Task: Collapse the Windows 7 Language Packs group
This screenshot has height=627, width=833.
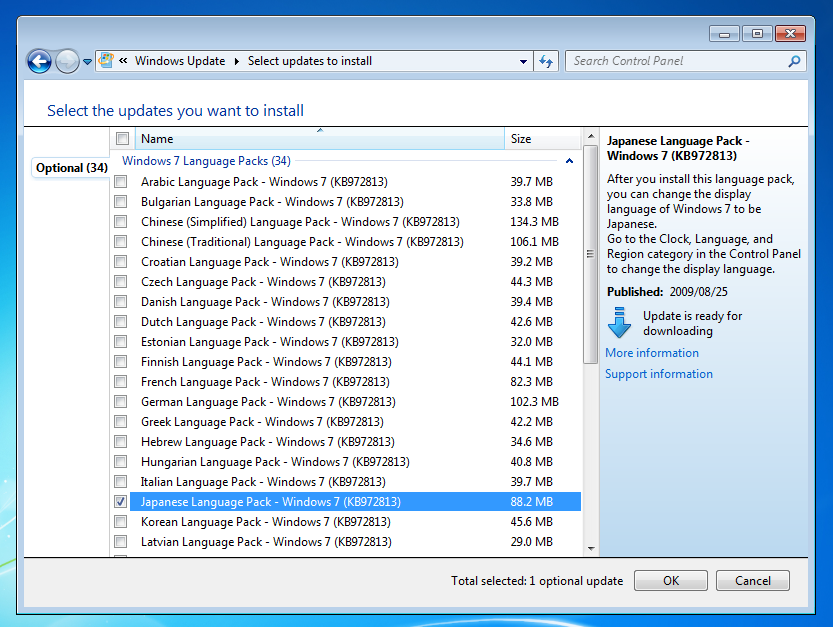Action: [569, 160]
